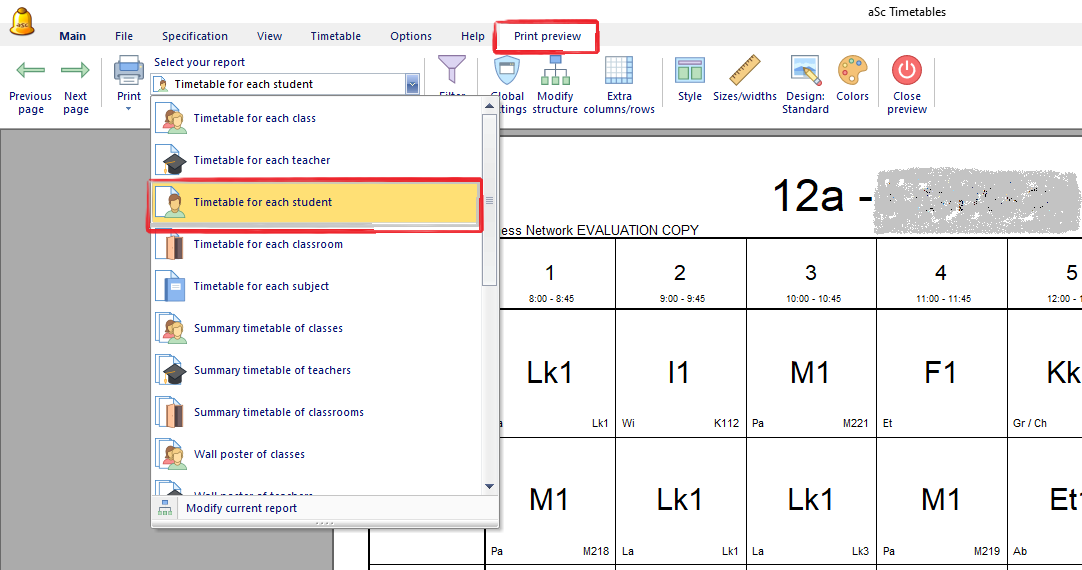This screenshot has height=570, width=1082.
Task: Add Extra columns/rows
Action: tap(619, 84)
